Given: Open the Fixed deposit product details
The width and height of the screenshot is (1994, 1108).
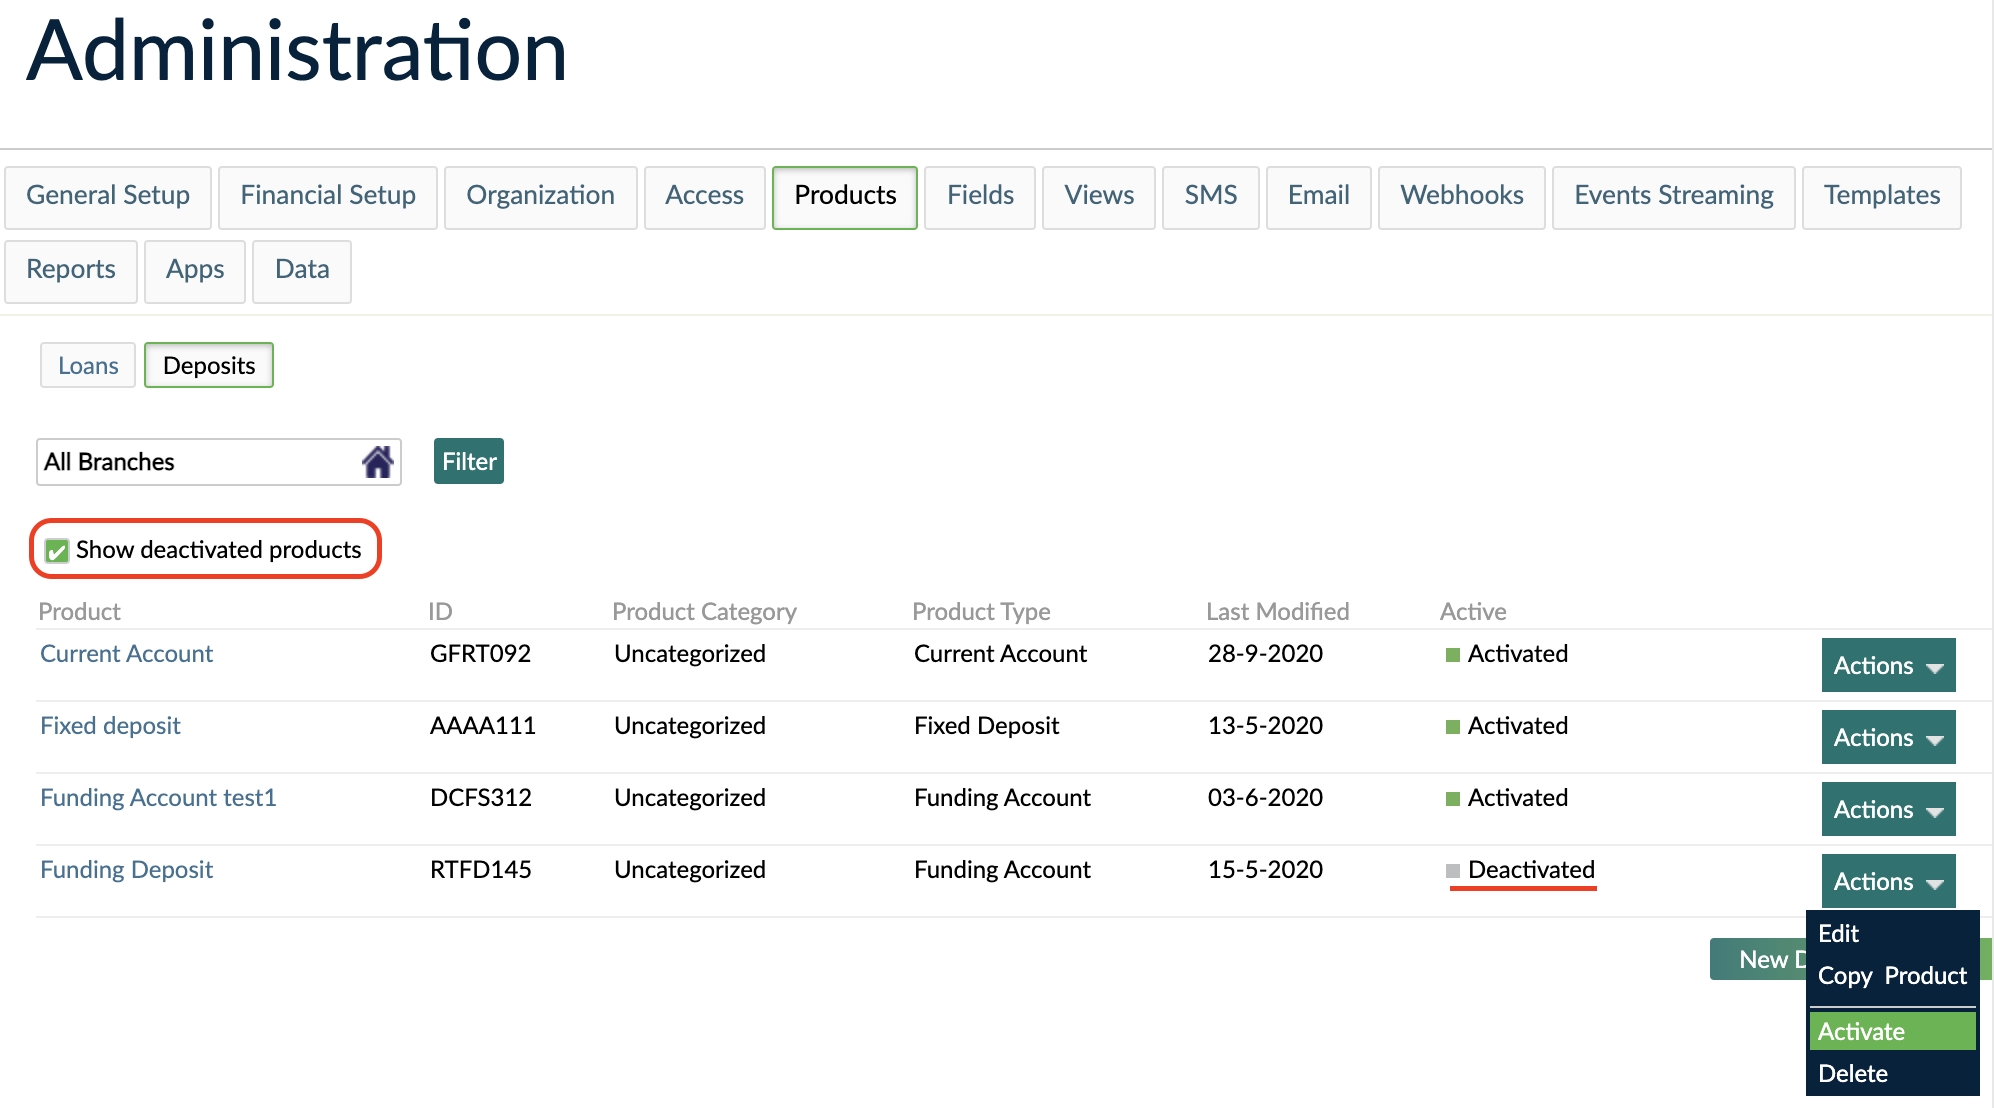Looking at the screenshot, I should click(x=110, y=725).
